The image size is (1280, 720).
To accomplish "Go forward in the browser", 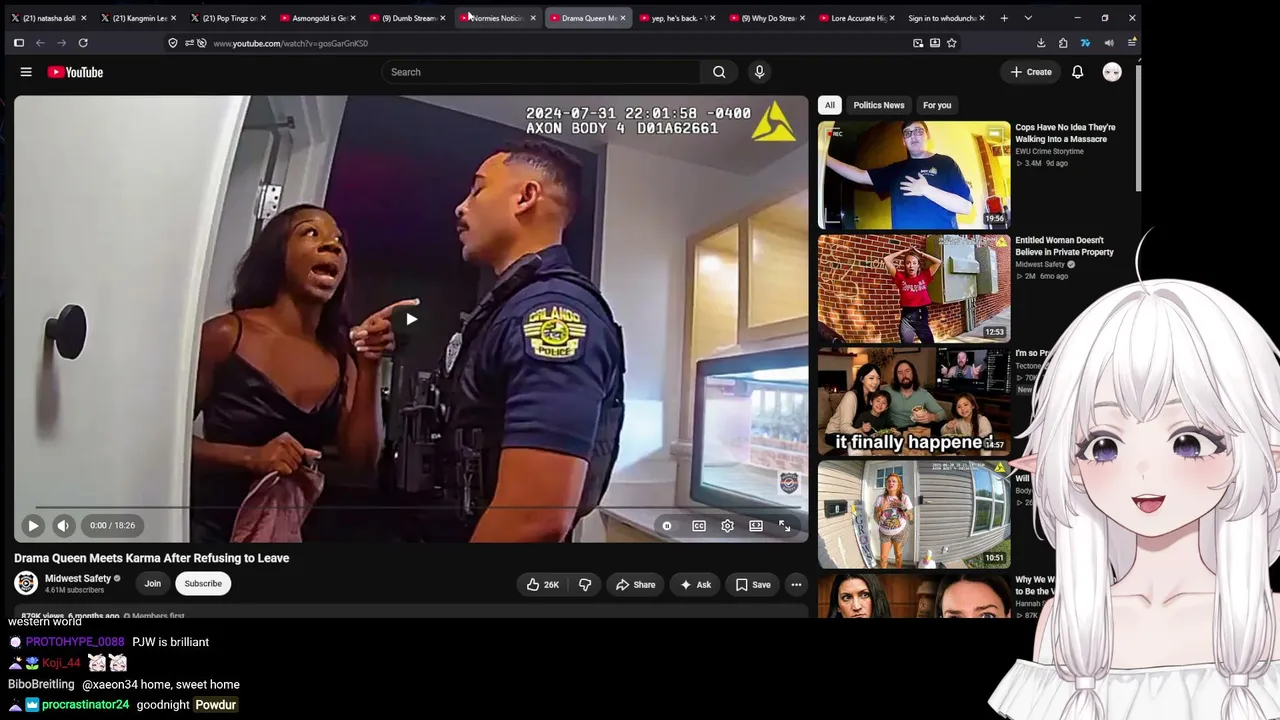I will pos(61,43).
